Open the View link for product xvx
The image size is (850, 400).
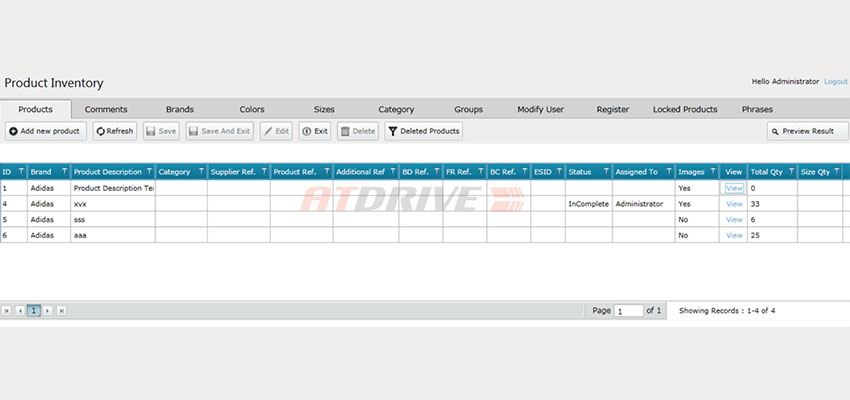[x=734, y=204]
